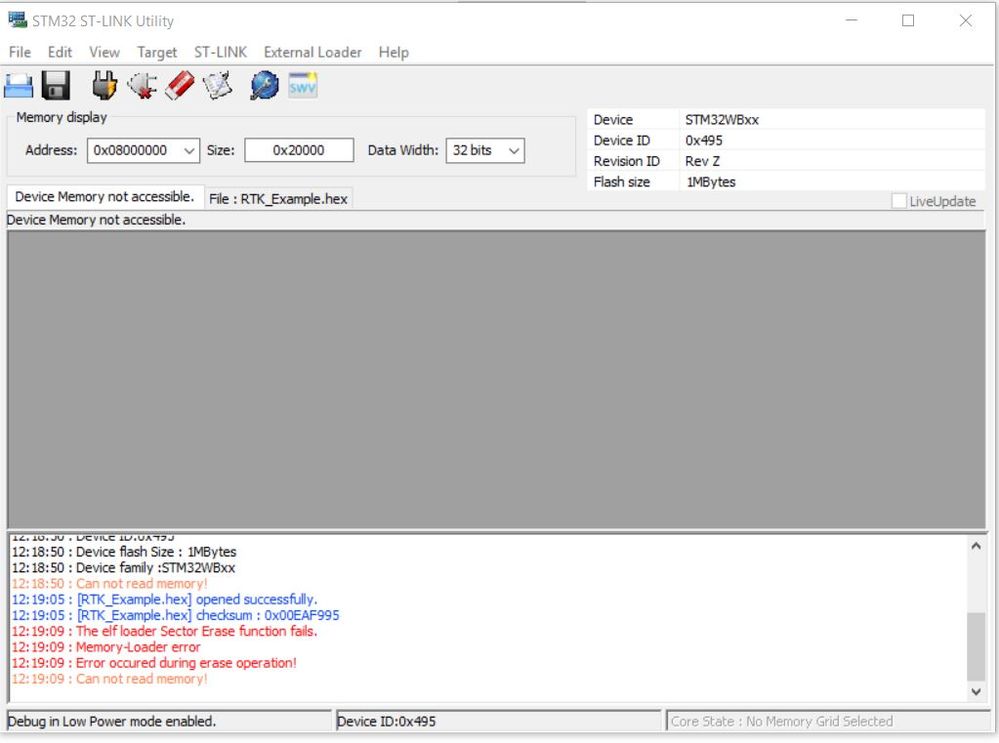The height and width of the screenshot is (743, 999).
Task: Click the Flash size value 1MBytes
Action: 711,182
